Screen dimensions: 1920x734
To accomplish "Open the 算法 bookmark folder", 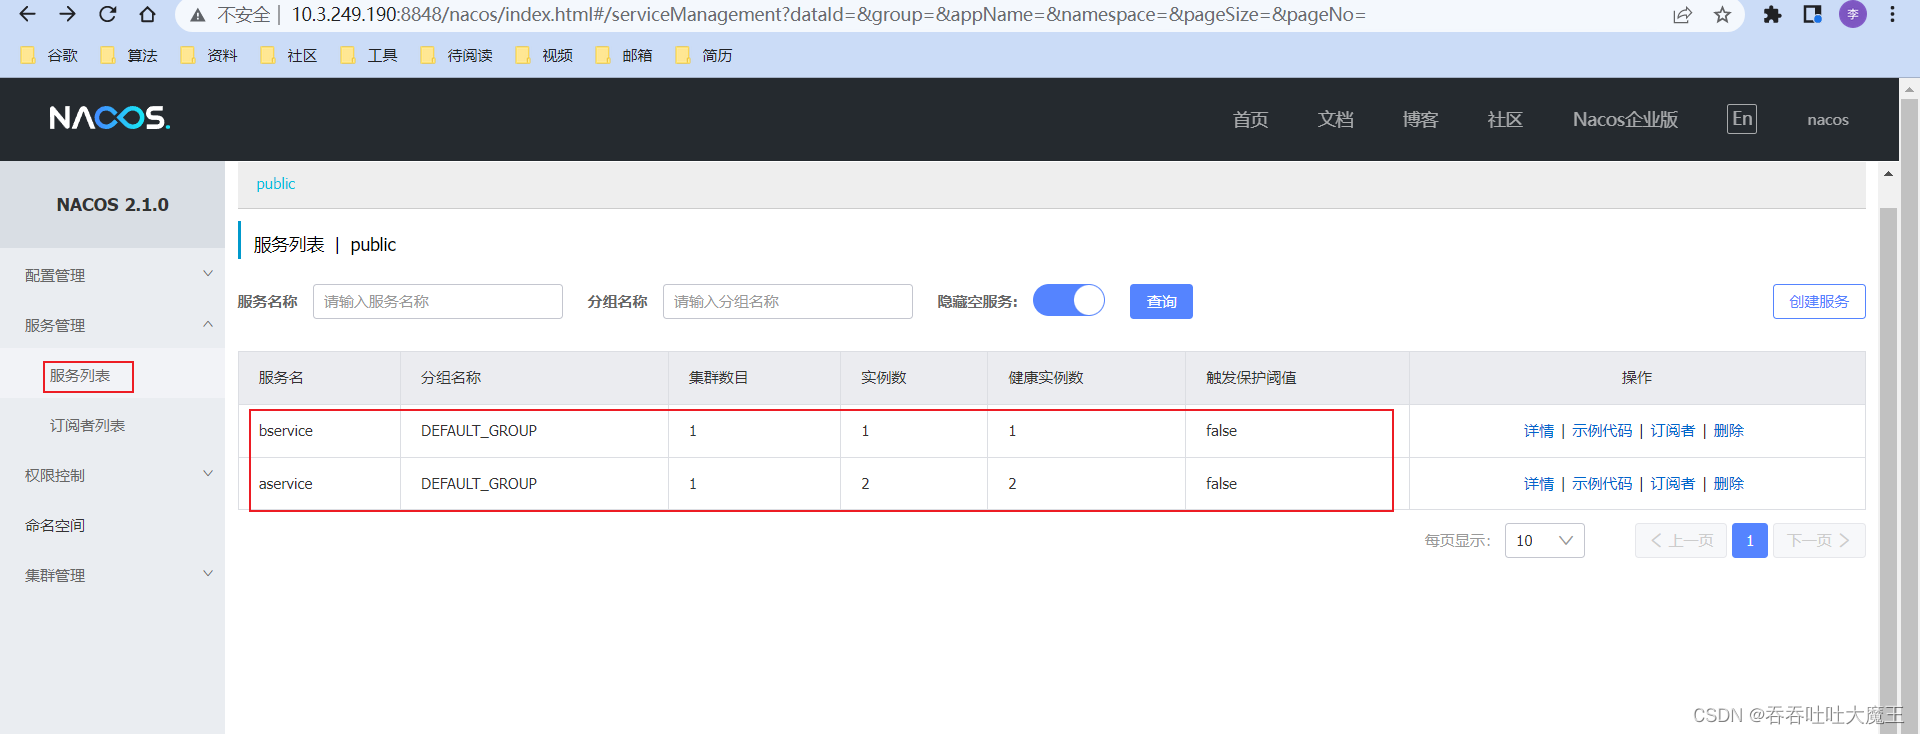I will (x=129, y=55).
